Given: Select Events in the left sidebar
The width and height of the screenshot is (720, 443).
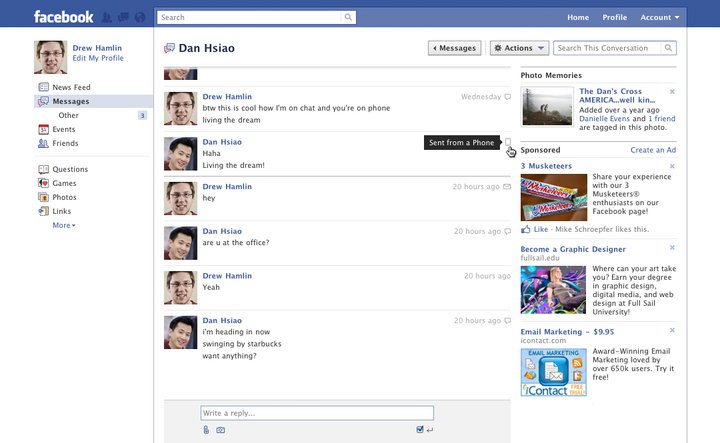Looking at the screenshot, I should coord(63,129).
